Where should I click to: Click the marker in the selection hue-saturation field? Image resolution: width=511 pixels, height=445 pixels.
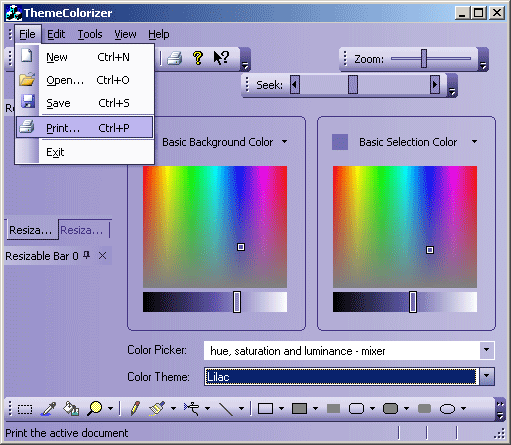tap(430, 250)
